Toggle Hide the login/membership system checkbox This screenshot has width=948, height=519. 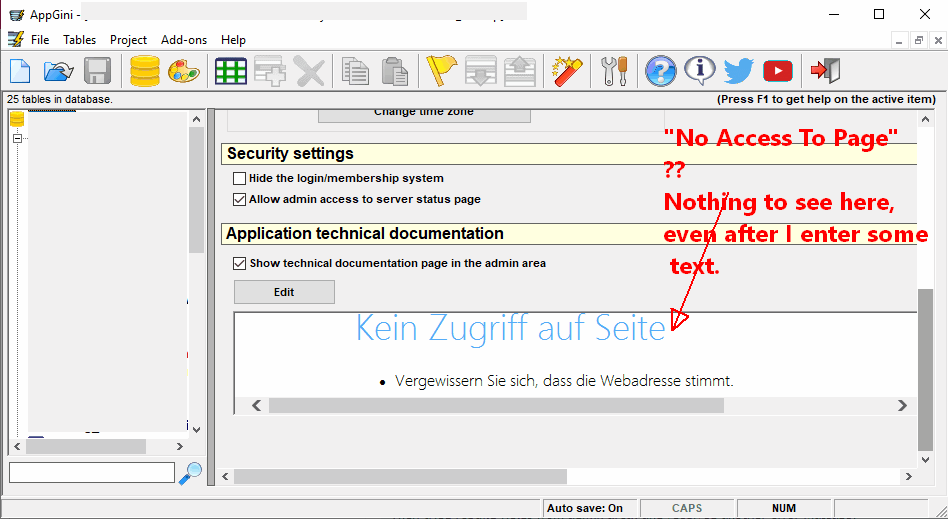(x=239, y=178)
